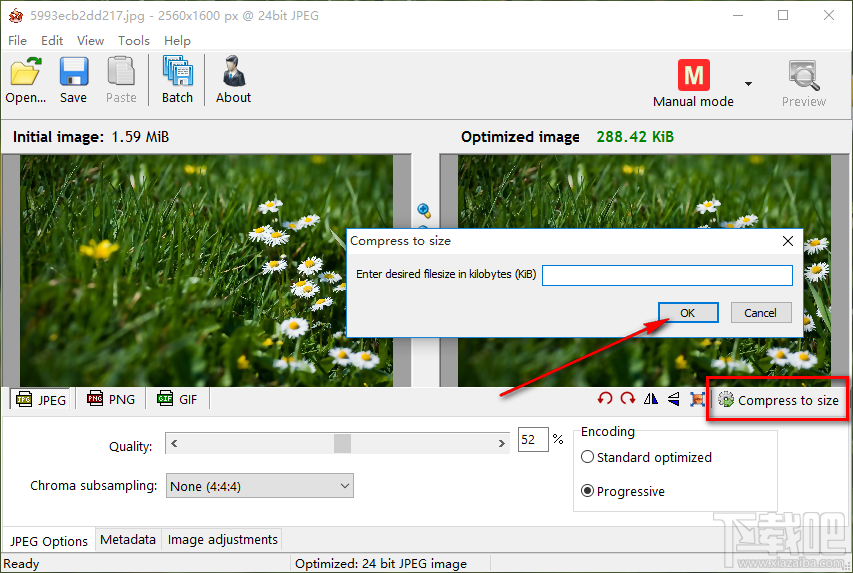Open the Tools menu
The image size is (853, 573).
pos(134,41)
